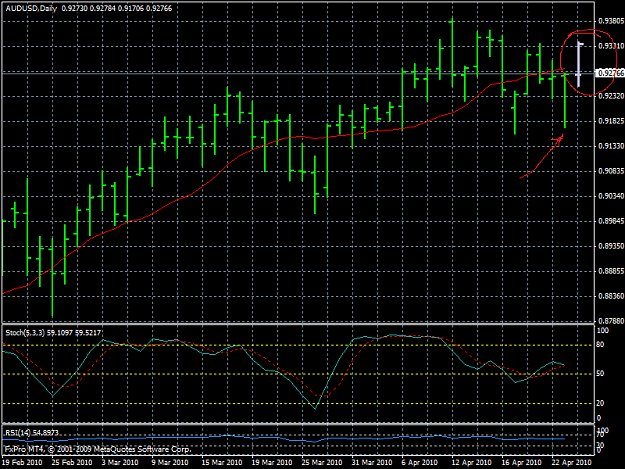Click the current price label 0.92766
This screenshot has width=625, height=469.
(610, 73)
